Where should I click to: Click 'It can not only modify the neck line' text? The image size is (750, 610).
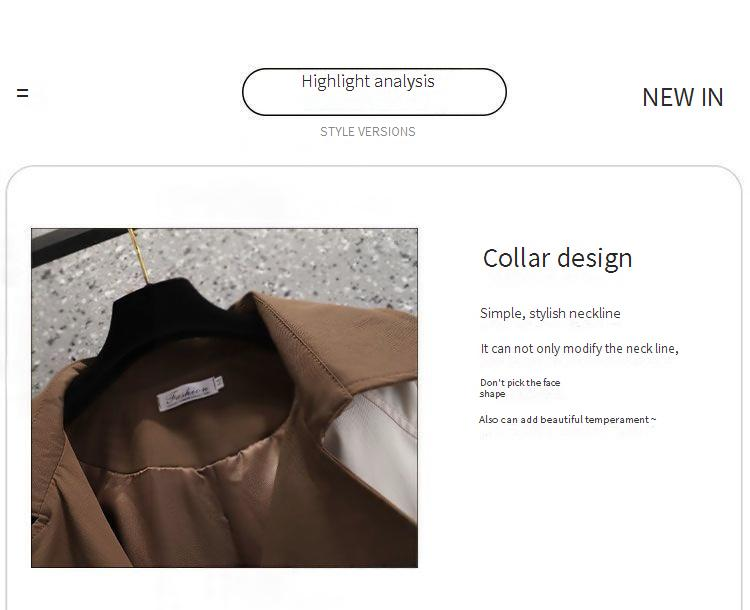[579, 348]
